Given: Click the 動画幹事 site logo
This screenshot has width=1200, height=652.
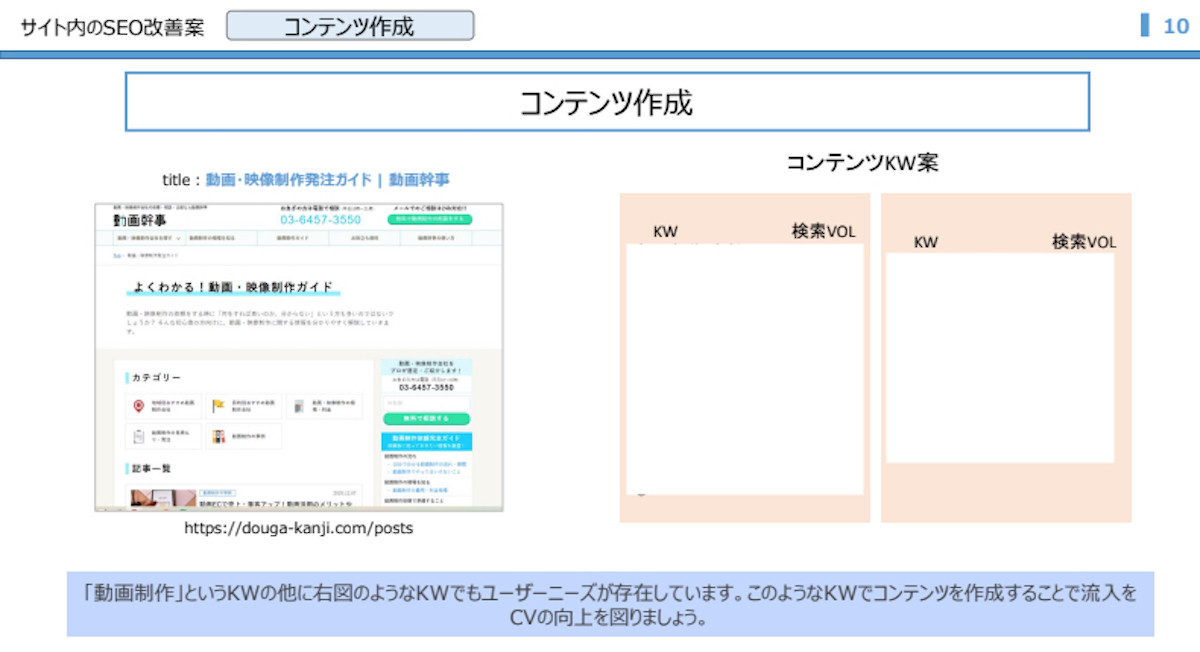Looking at the screenshot, I should 138,221.
